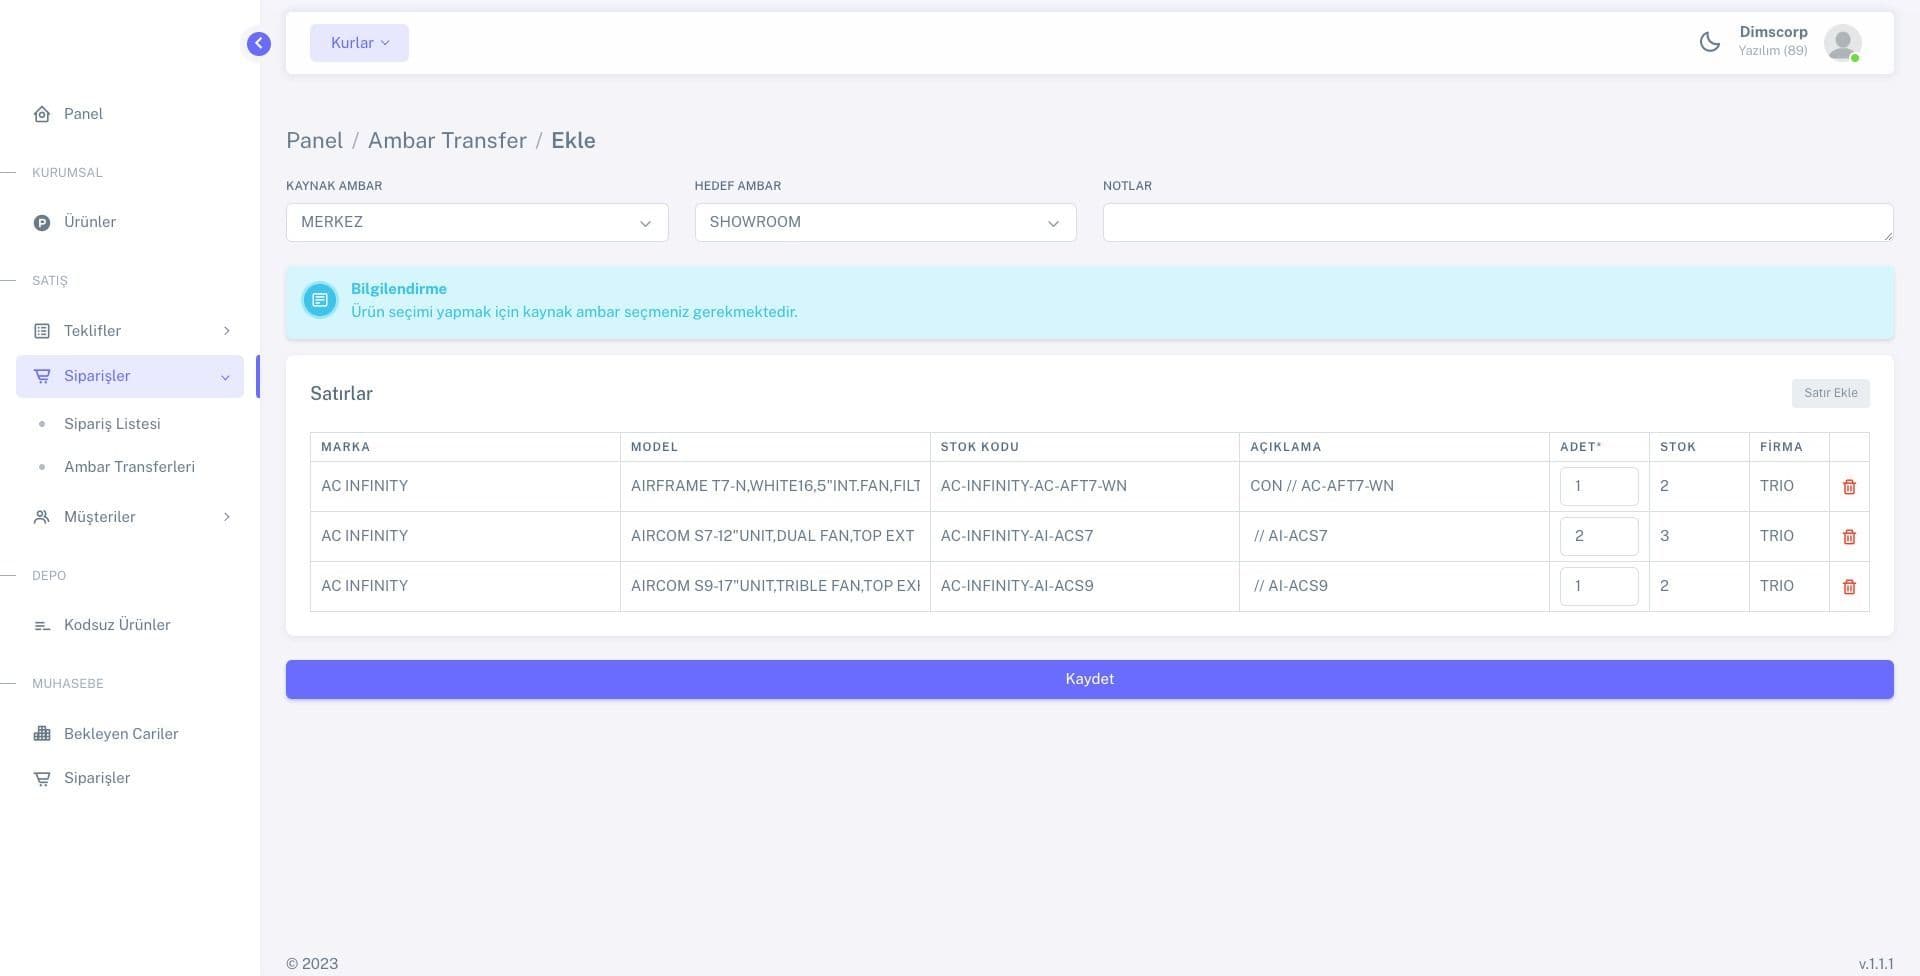Open Ambar Transferleri from the sidebar
The width and height of the screenshot is (1920, 976).
click(129, 467)
